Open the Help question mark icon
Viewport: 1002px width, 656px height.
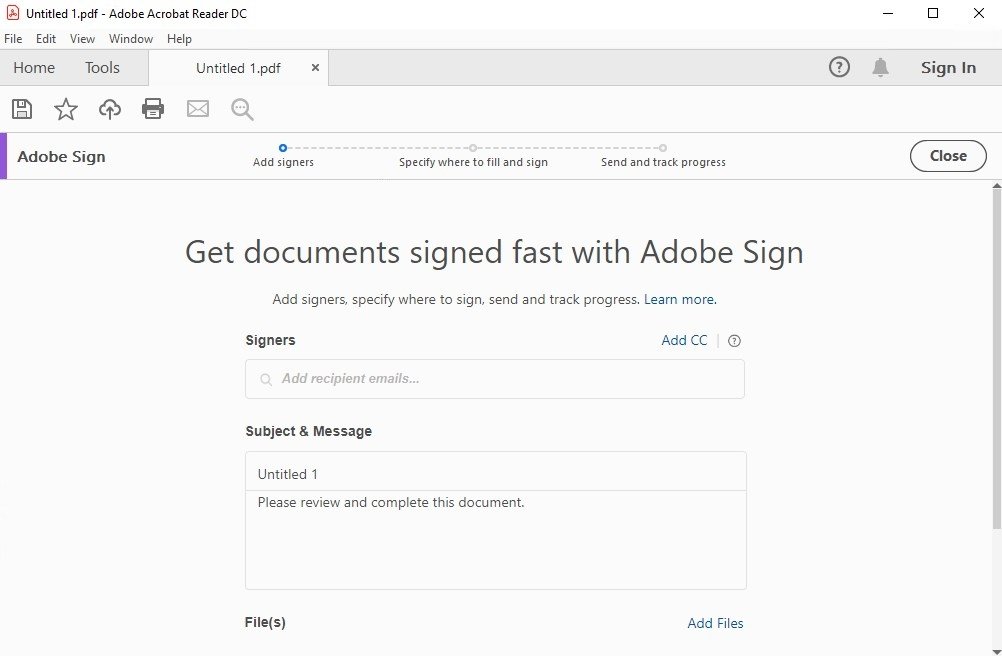click(839, 67)
